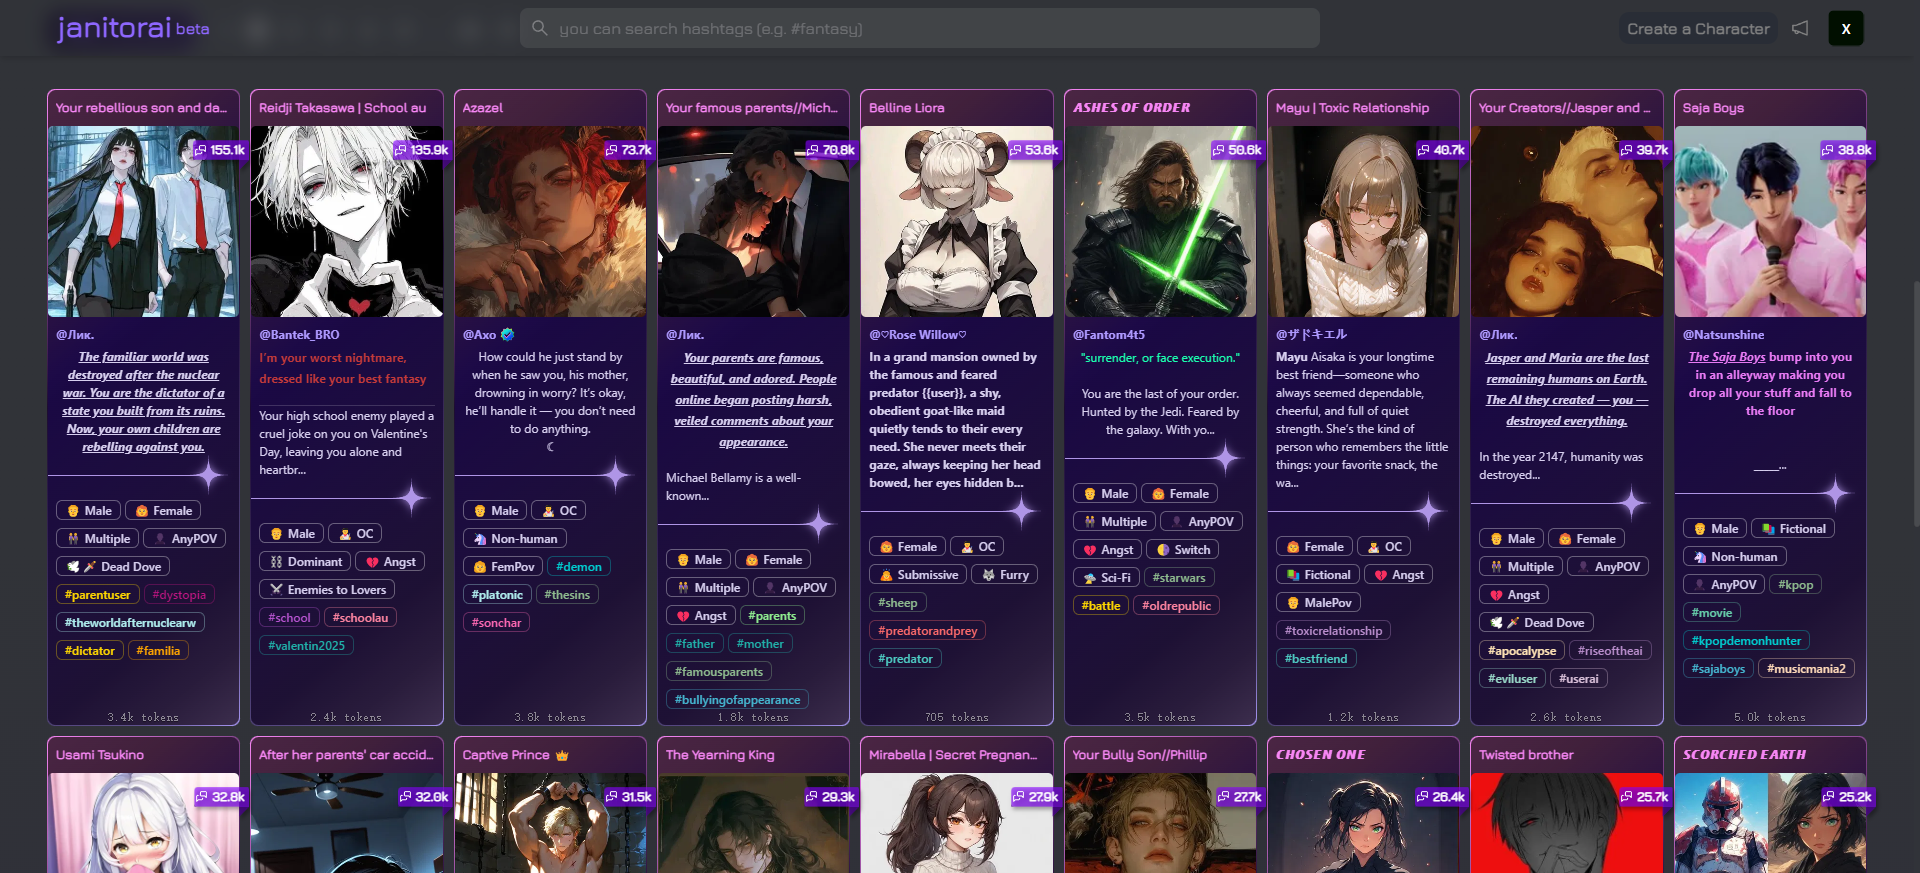Screen dimensions: 1920x873
Task: Visit creator @Axo profile
Action: (479, 335)
